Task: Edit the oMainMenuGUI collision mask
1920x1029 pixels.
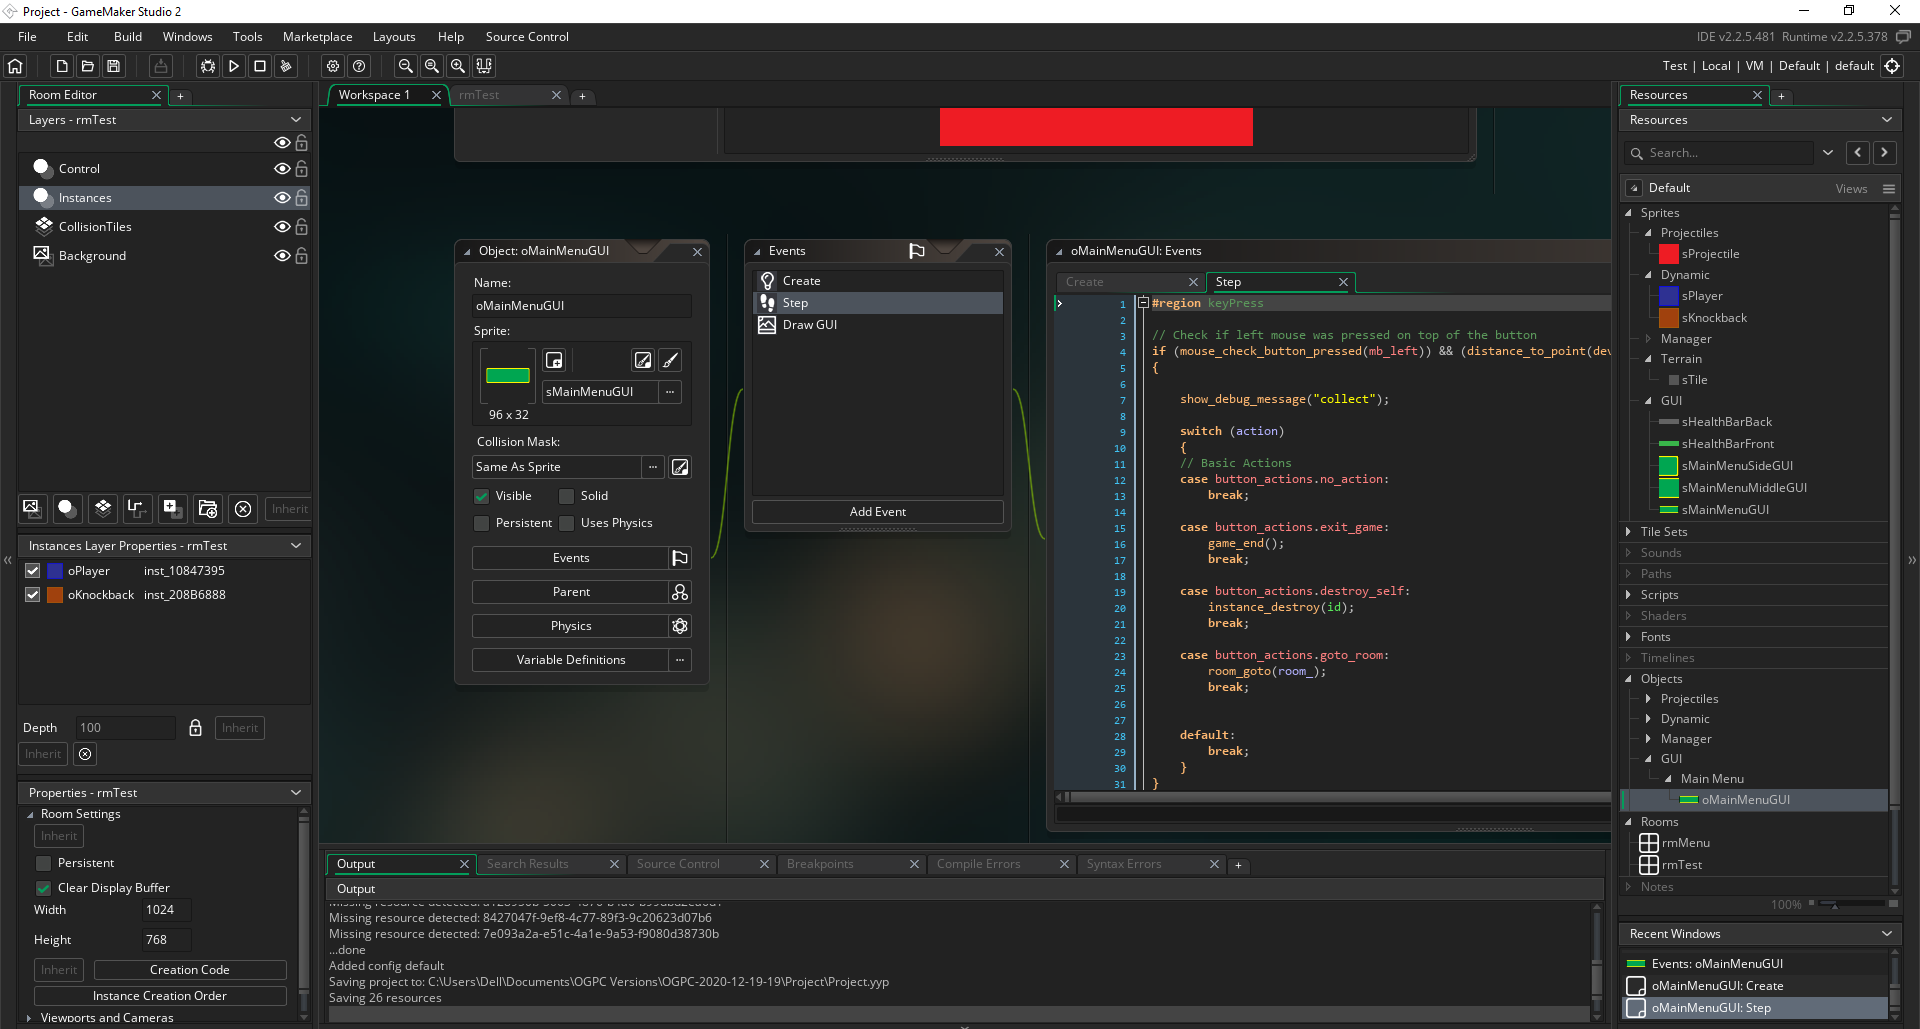Action: coord(680,466)
